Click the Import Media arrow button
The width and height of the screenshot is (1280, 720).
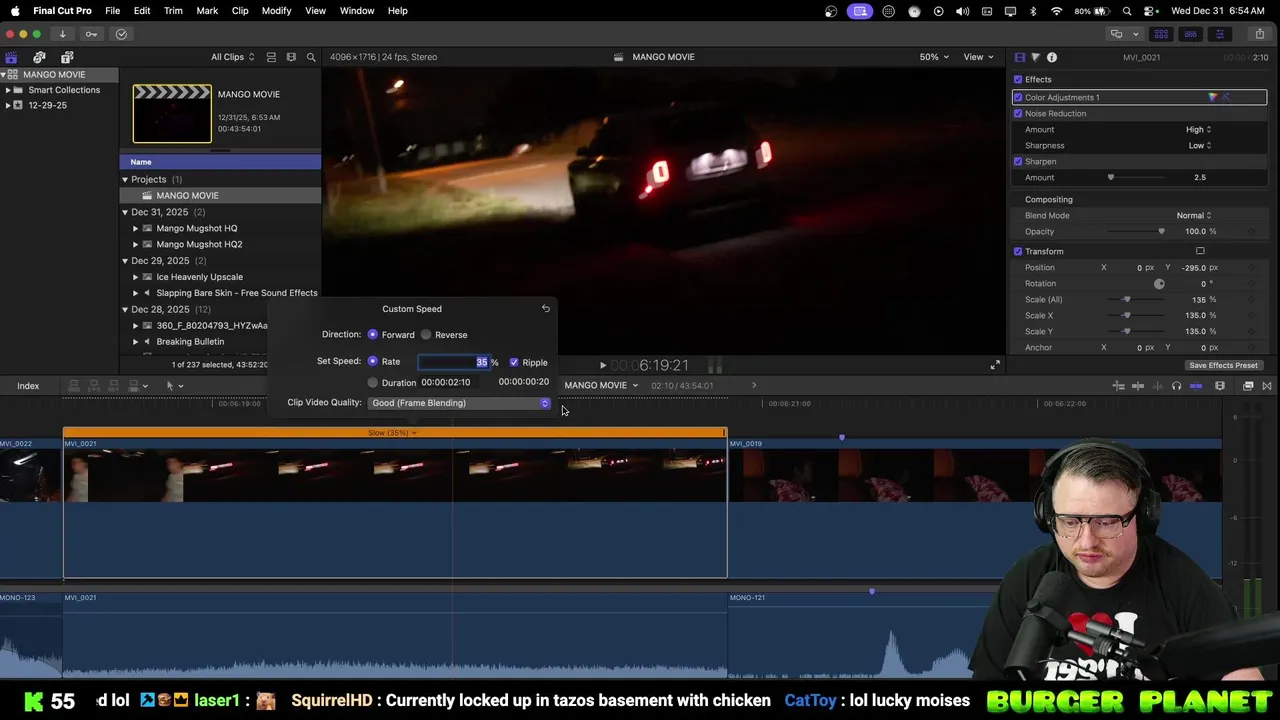[62, 34]
